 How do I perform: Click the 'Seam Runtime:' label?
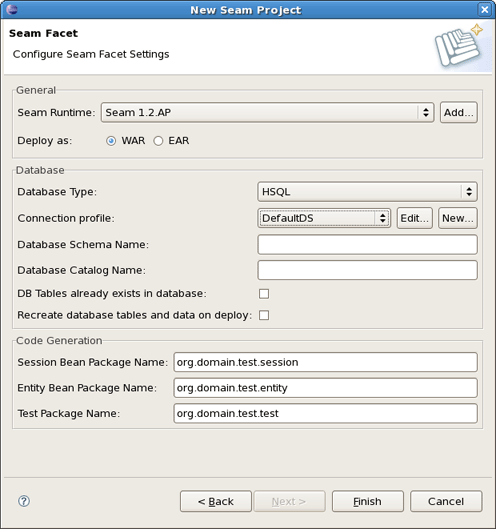click(56, 112)
